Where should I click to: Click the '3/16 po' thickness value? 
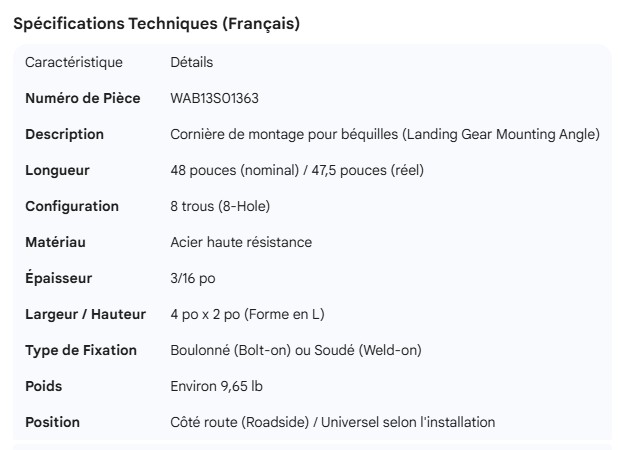pyautogui.click(x=193, y=278)
